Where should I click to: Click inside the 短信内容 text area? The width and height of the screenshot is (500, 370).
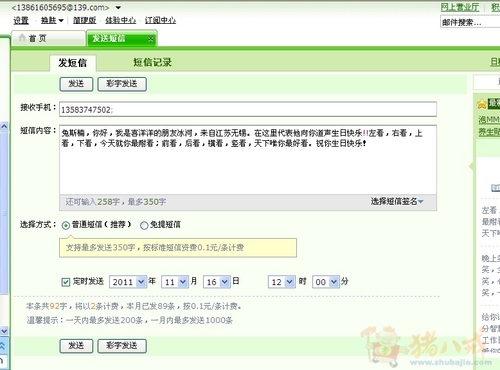point(248,160)
